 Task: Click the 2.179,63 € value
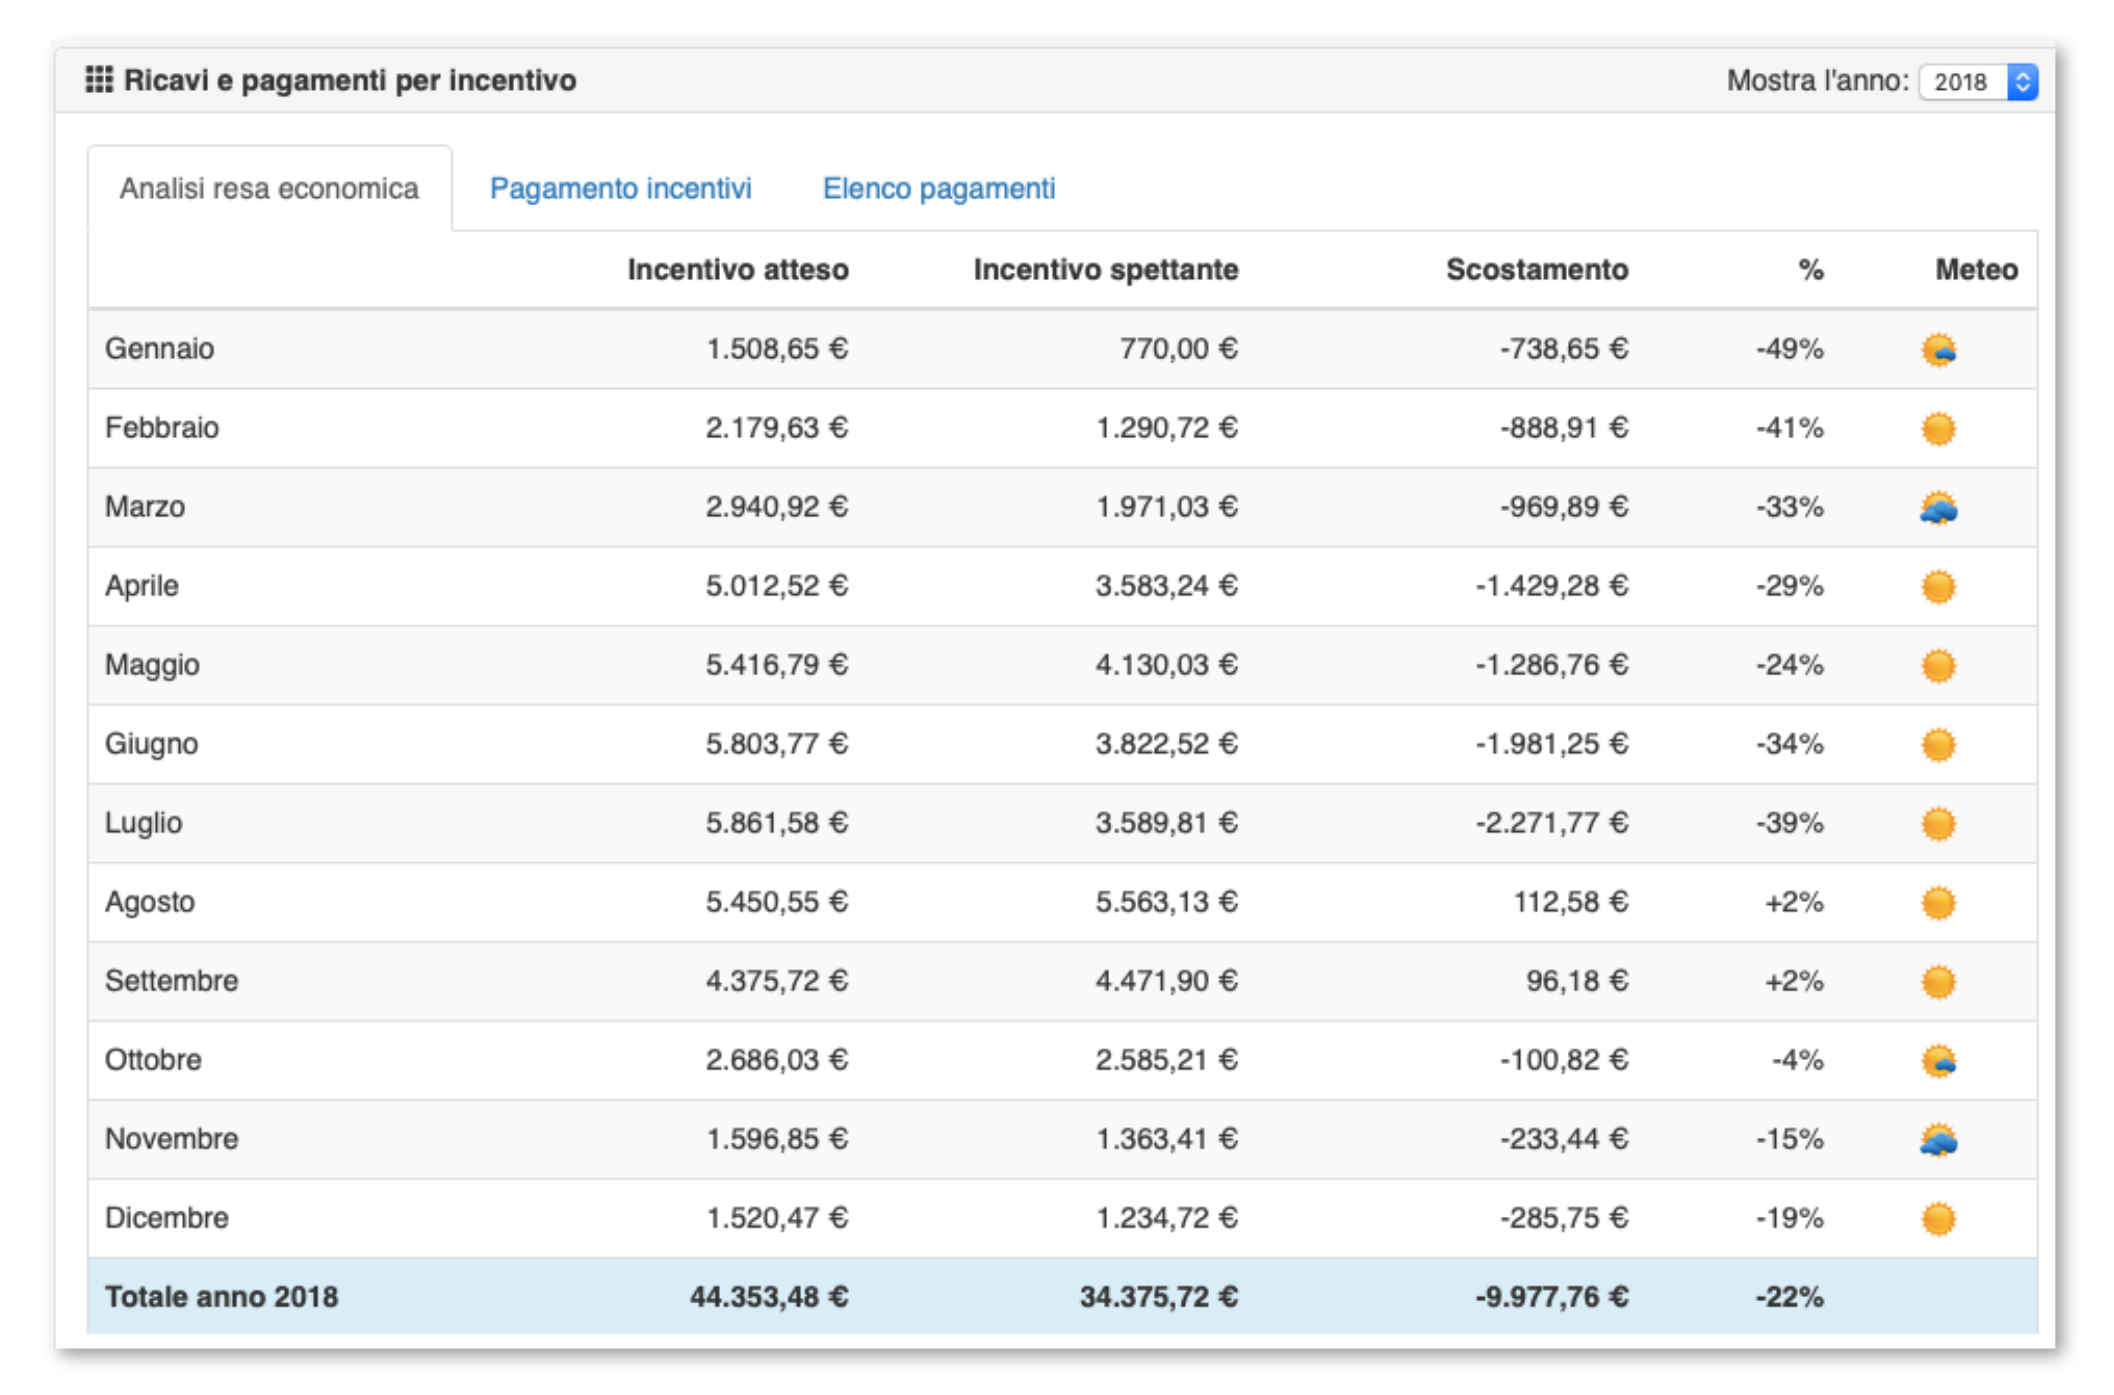click(x=777, y=427)
